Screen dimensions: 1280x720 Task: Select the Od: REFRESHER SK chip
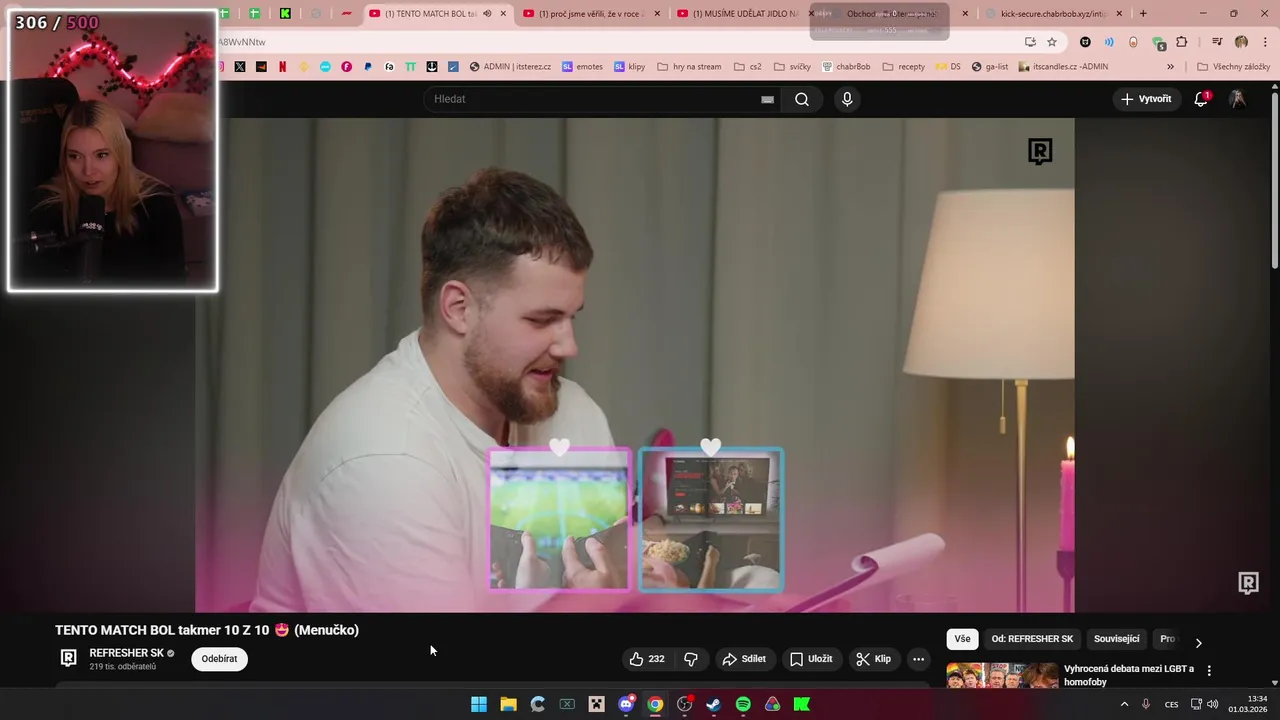tap(1032, 639)
